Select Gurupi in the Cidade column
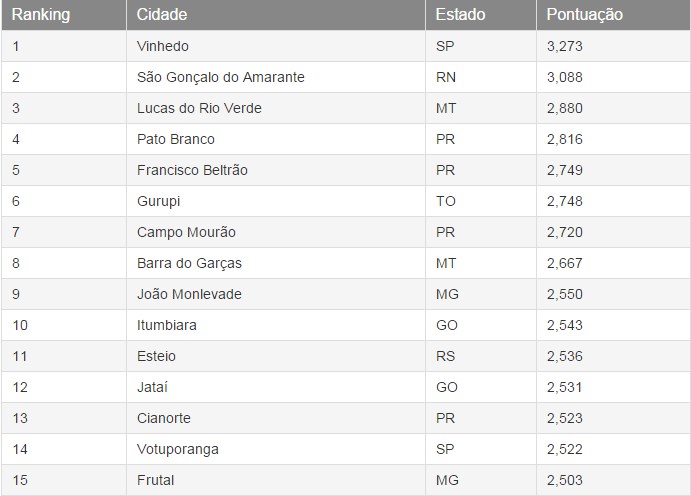Viewport: 691px width, 496px height. 276,201
